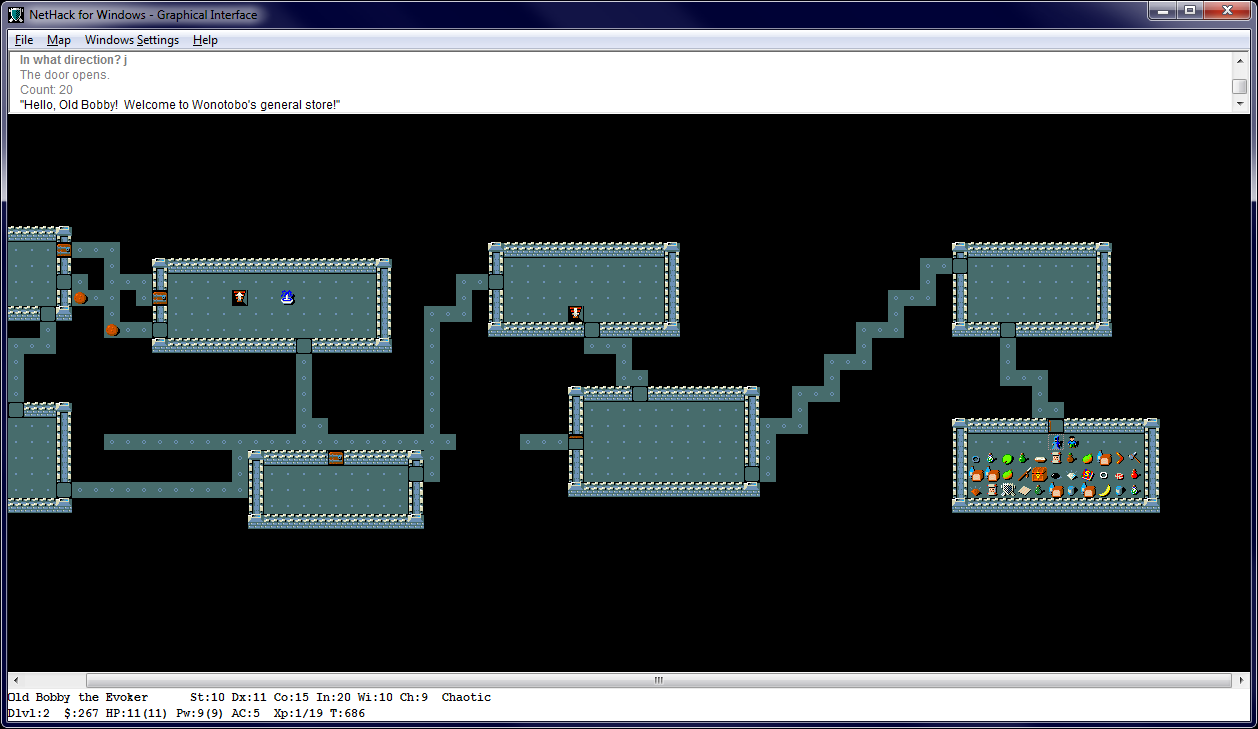The height and width of the screenshot is (729, 1258).
Task: Click the 'St:10' strength stat
Action: tap(208, 697)
